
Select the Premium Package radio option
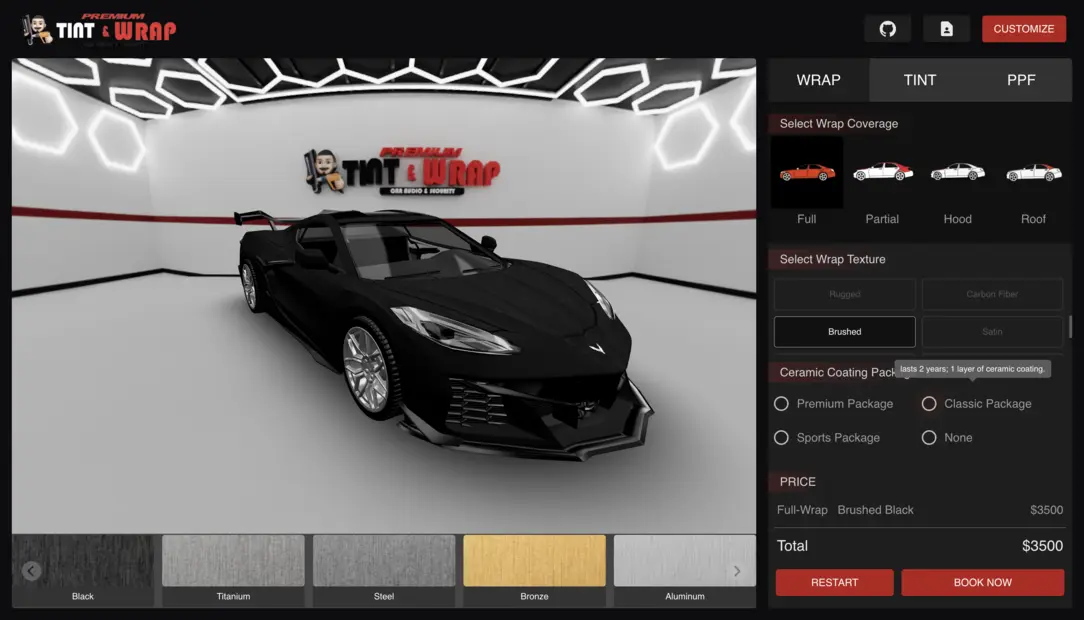pyautogui.click(x=782, y=404)
